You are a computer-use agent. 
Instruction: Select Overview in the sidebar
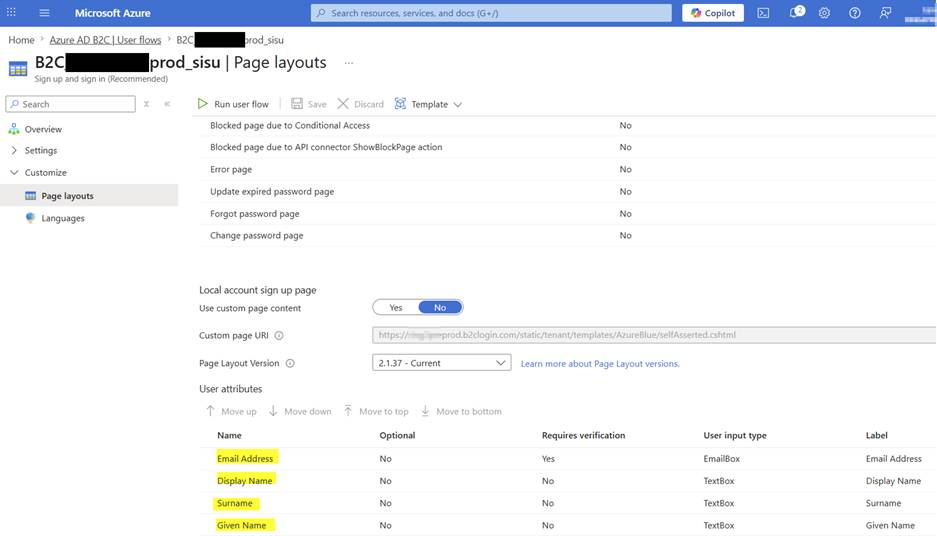coord(43,129)
